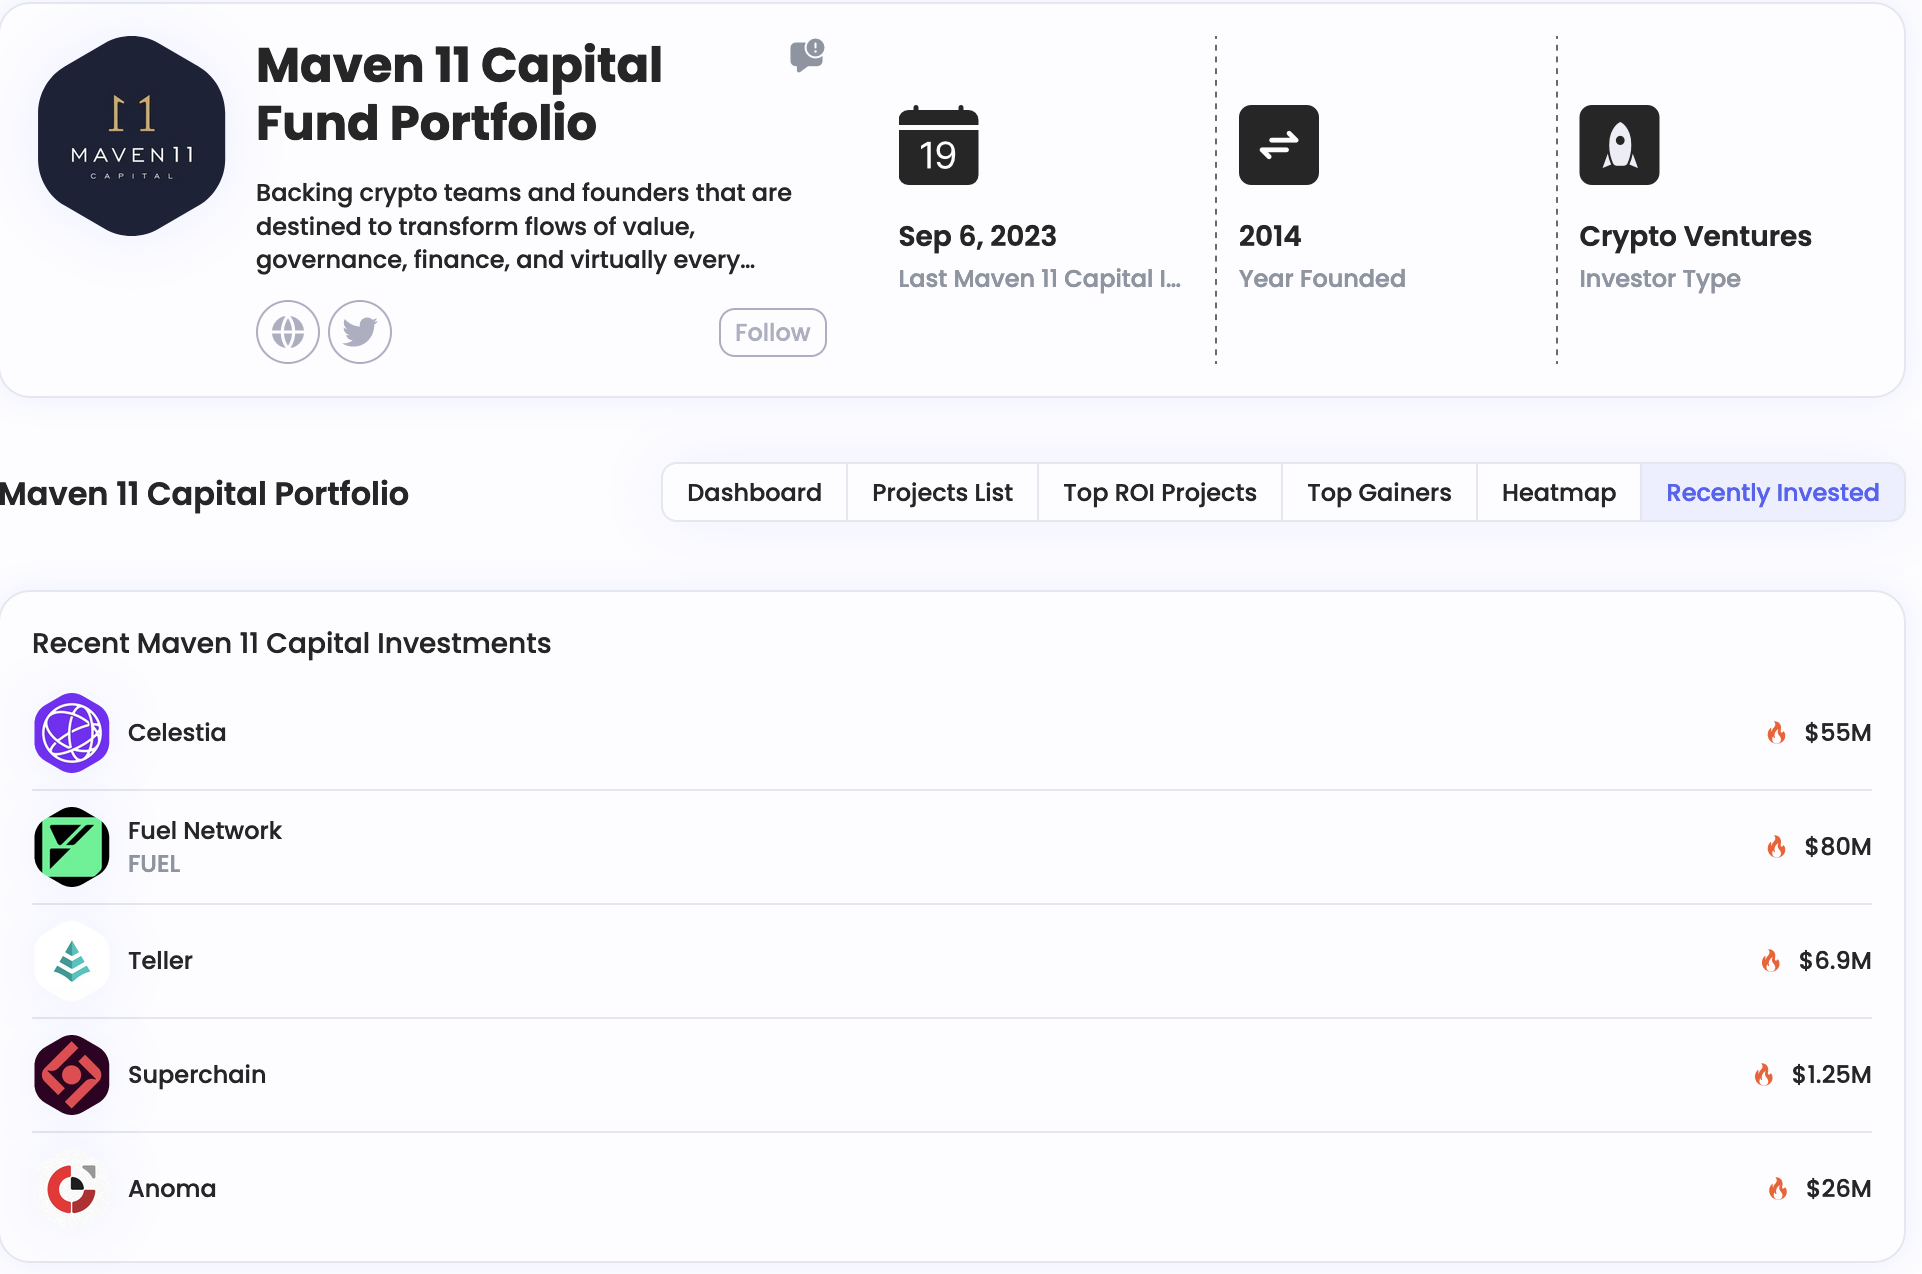1922x1274 pixels.
Task: Click the Celestia project logo
Action: 72,733
